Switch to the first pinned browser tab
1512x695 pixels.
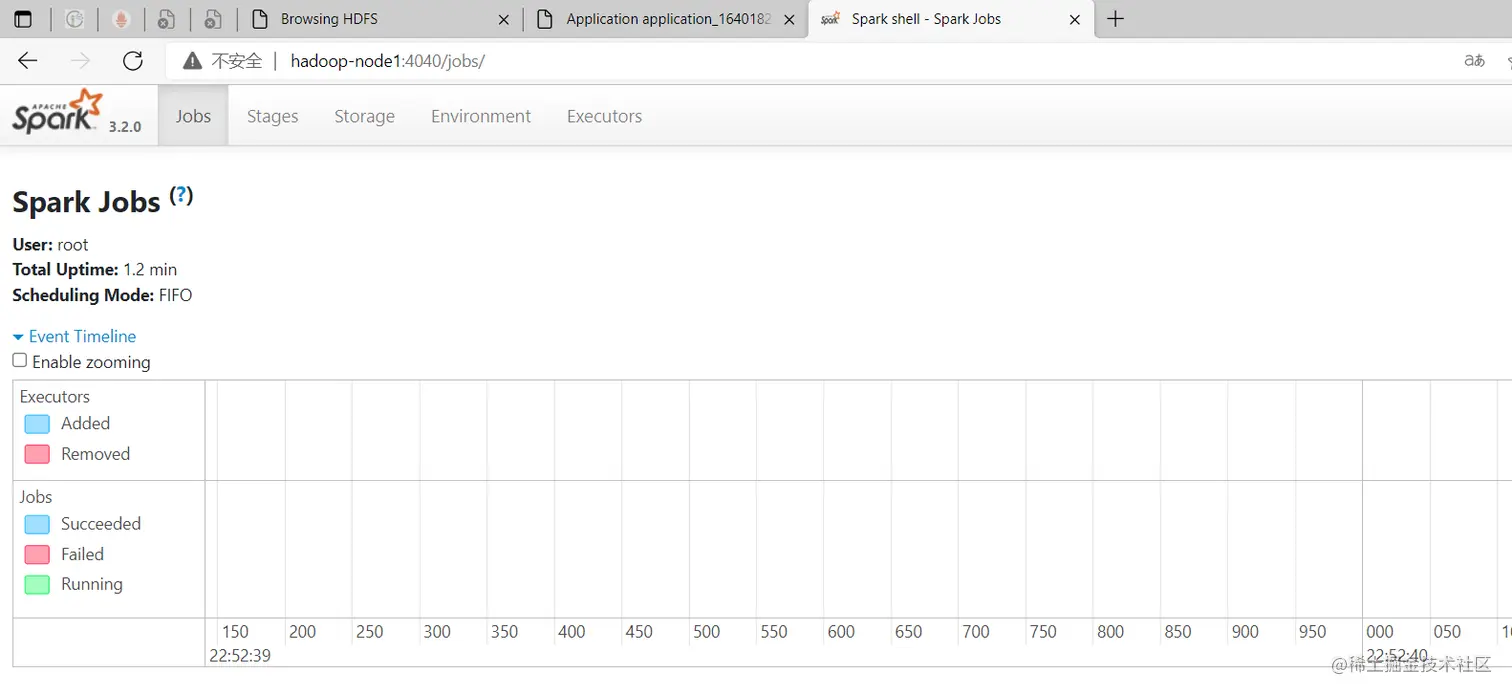pyautogui.click(x=74, y=19)
